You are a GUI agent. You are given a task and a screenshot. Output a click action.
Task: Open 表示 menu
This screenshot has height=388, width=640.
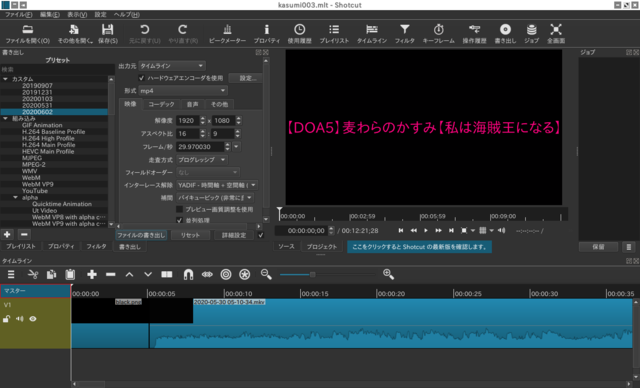[77, 15]
